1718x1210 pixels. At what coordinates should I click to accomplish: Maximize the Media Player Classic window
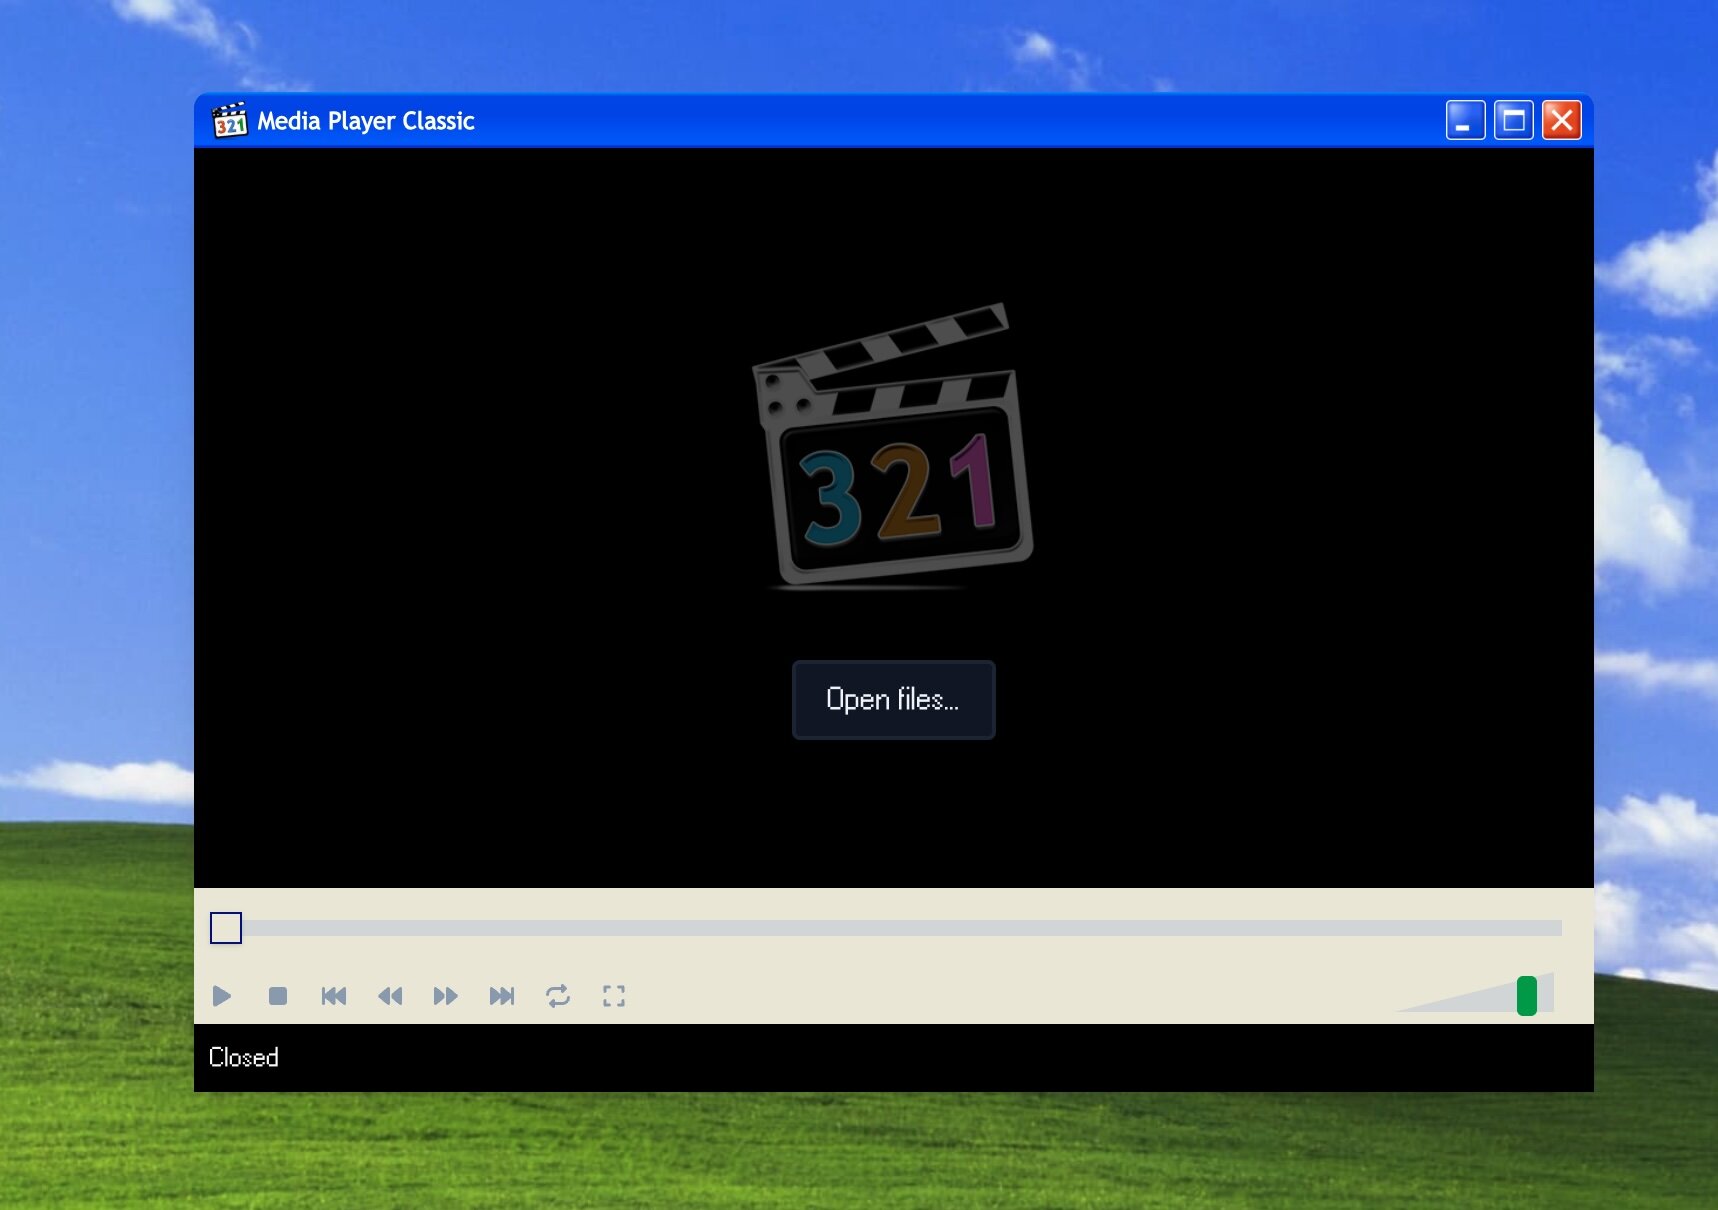[1513, 121]
